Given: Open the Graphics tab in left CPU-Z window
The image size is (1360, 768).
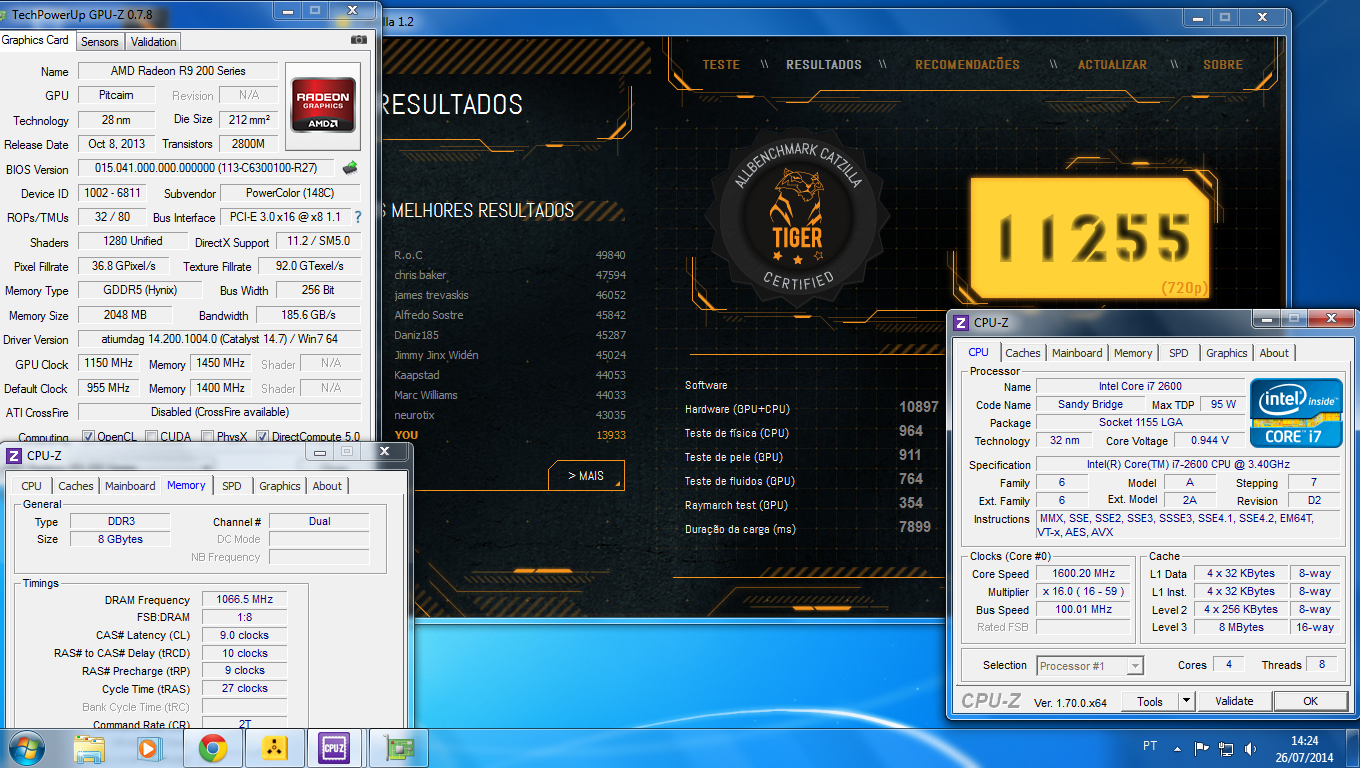Looking at the screenshot, I should 279,486.
